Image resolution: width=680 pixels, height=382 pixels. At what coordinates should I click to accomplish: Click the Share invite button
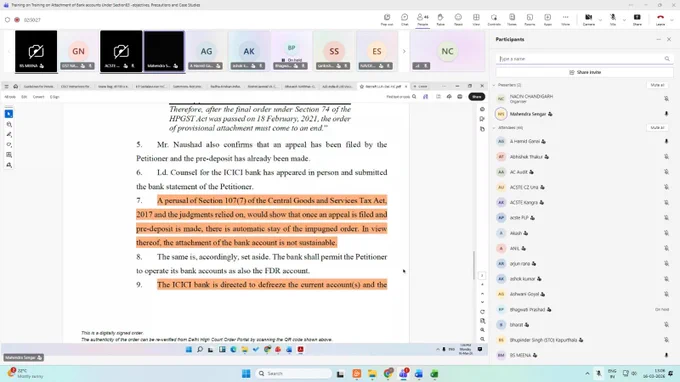[x=585, y=72]
